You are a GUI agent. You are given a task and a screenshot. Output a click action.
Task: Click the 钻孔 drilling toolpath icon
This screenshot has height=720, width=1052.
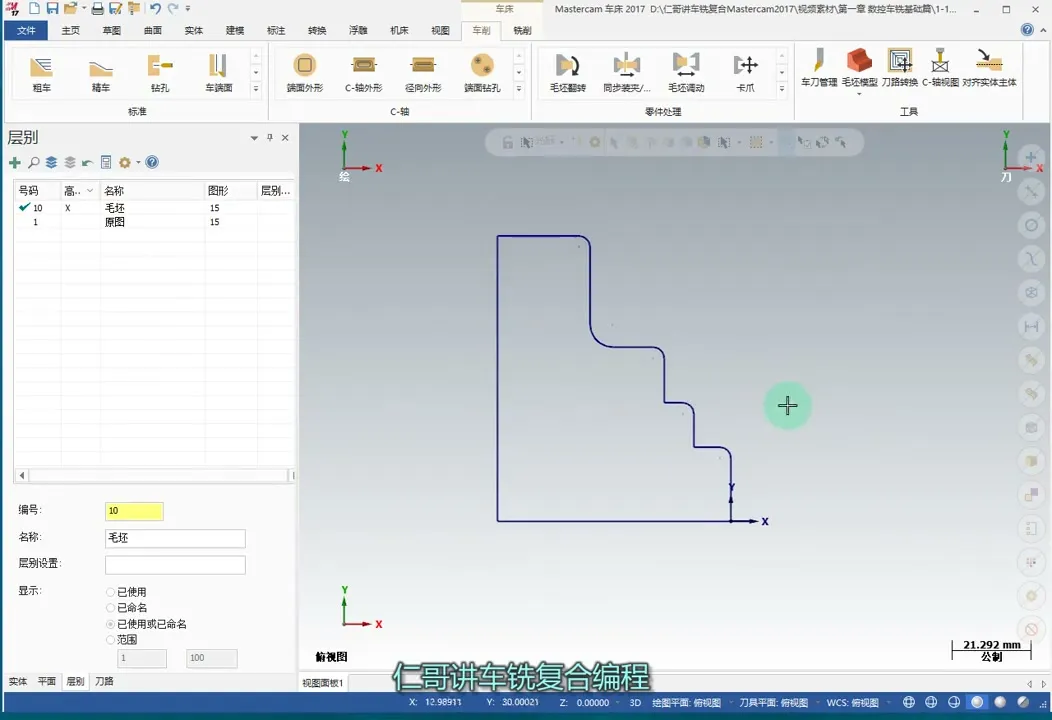(x=160, y=71)
